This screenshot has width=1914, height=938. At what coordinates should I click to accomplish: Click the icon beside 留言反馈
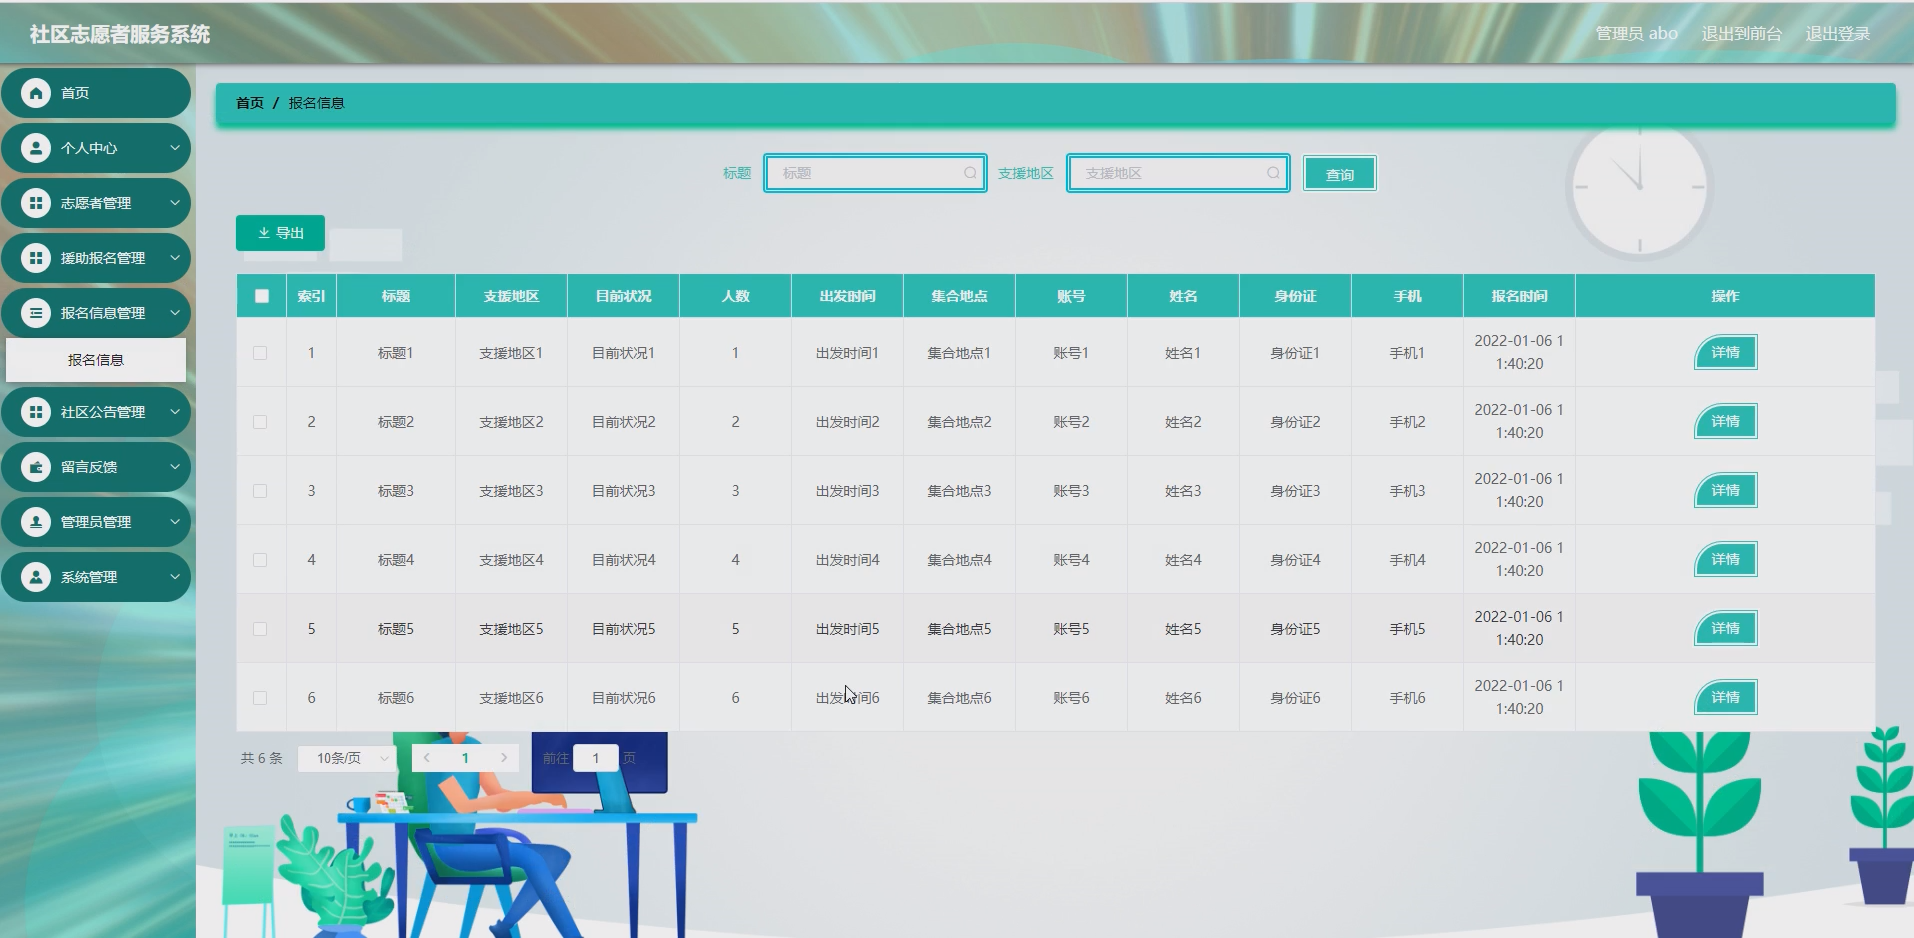click(x=36, y=467)
